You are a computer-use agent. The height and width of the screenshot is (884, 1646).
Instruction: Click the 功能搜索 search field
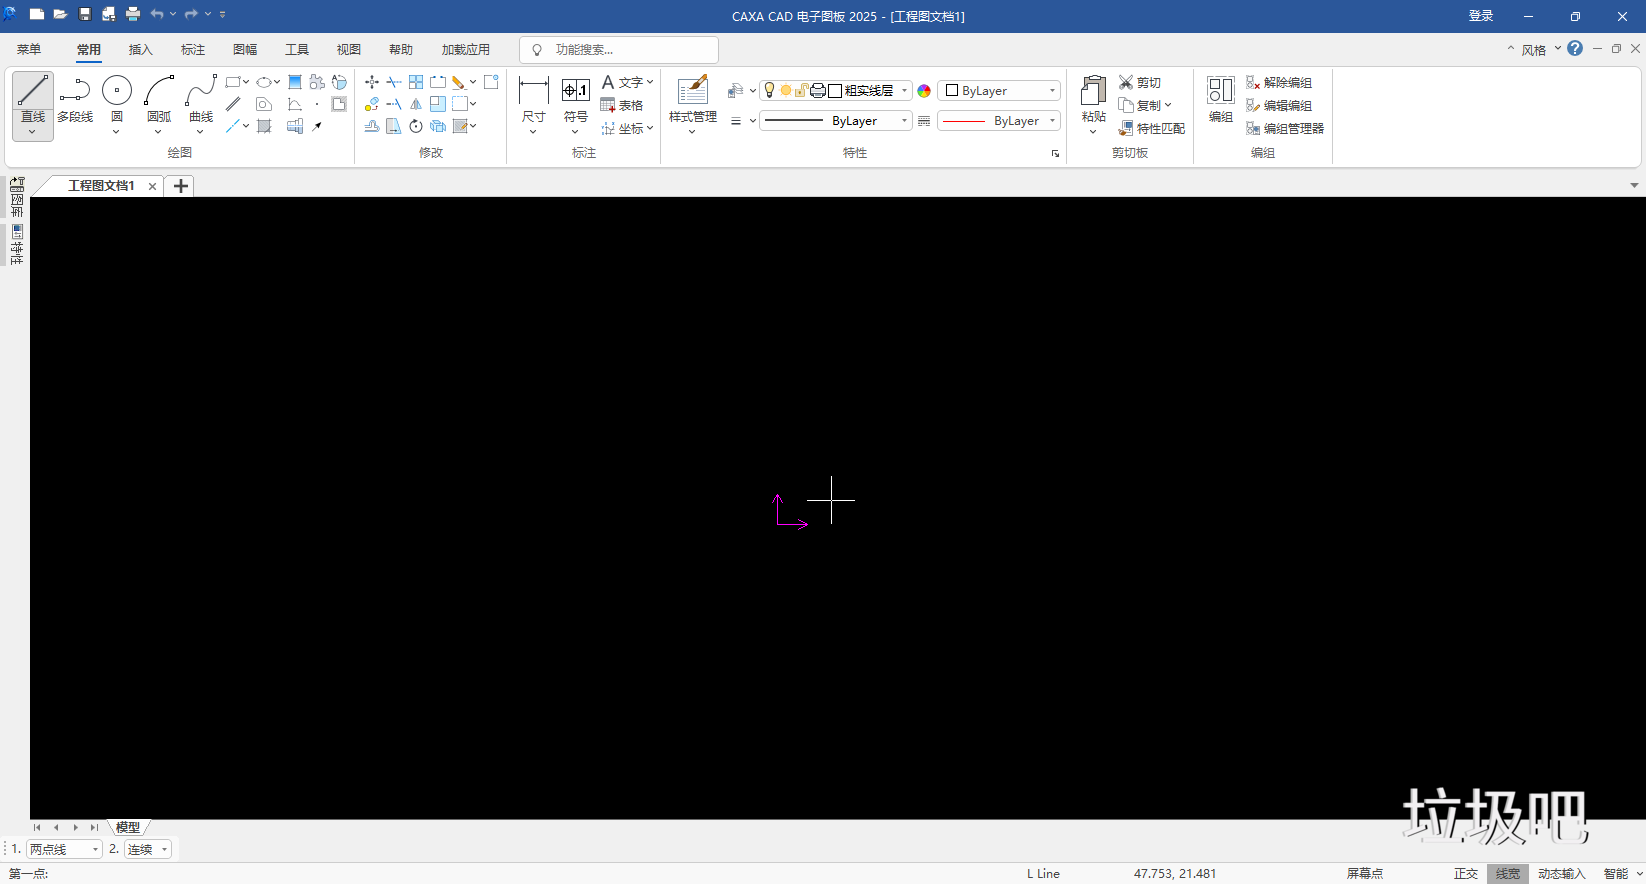coord(620,50)
